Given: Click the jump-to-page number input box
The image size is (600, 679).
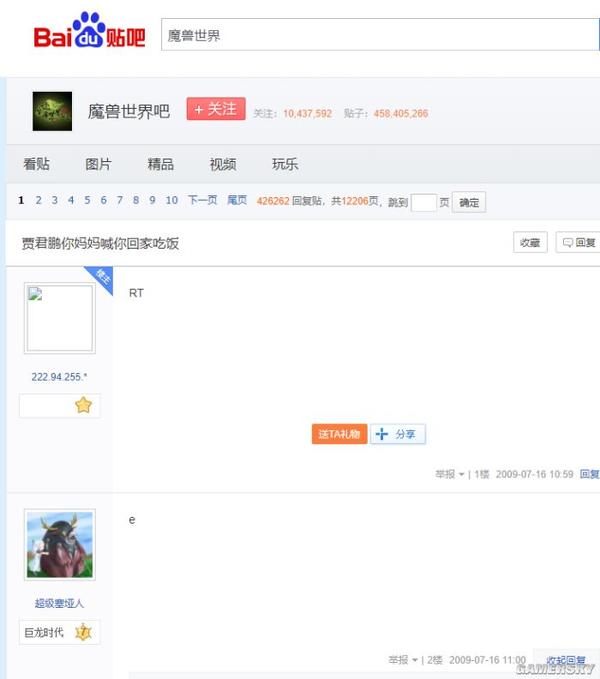Looking at the screenshot, I should pos(423,203).
